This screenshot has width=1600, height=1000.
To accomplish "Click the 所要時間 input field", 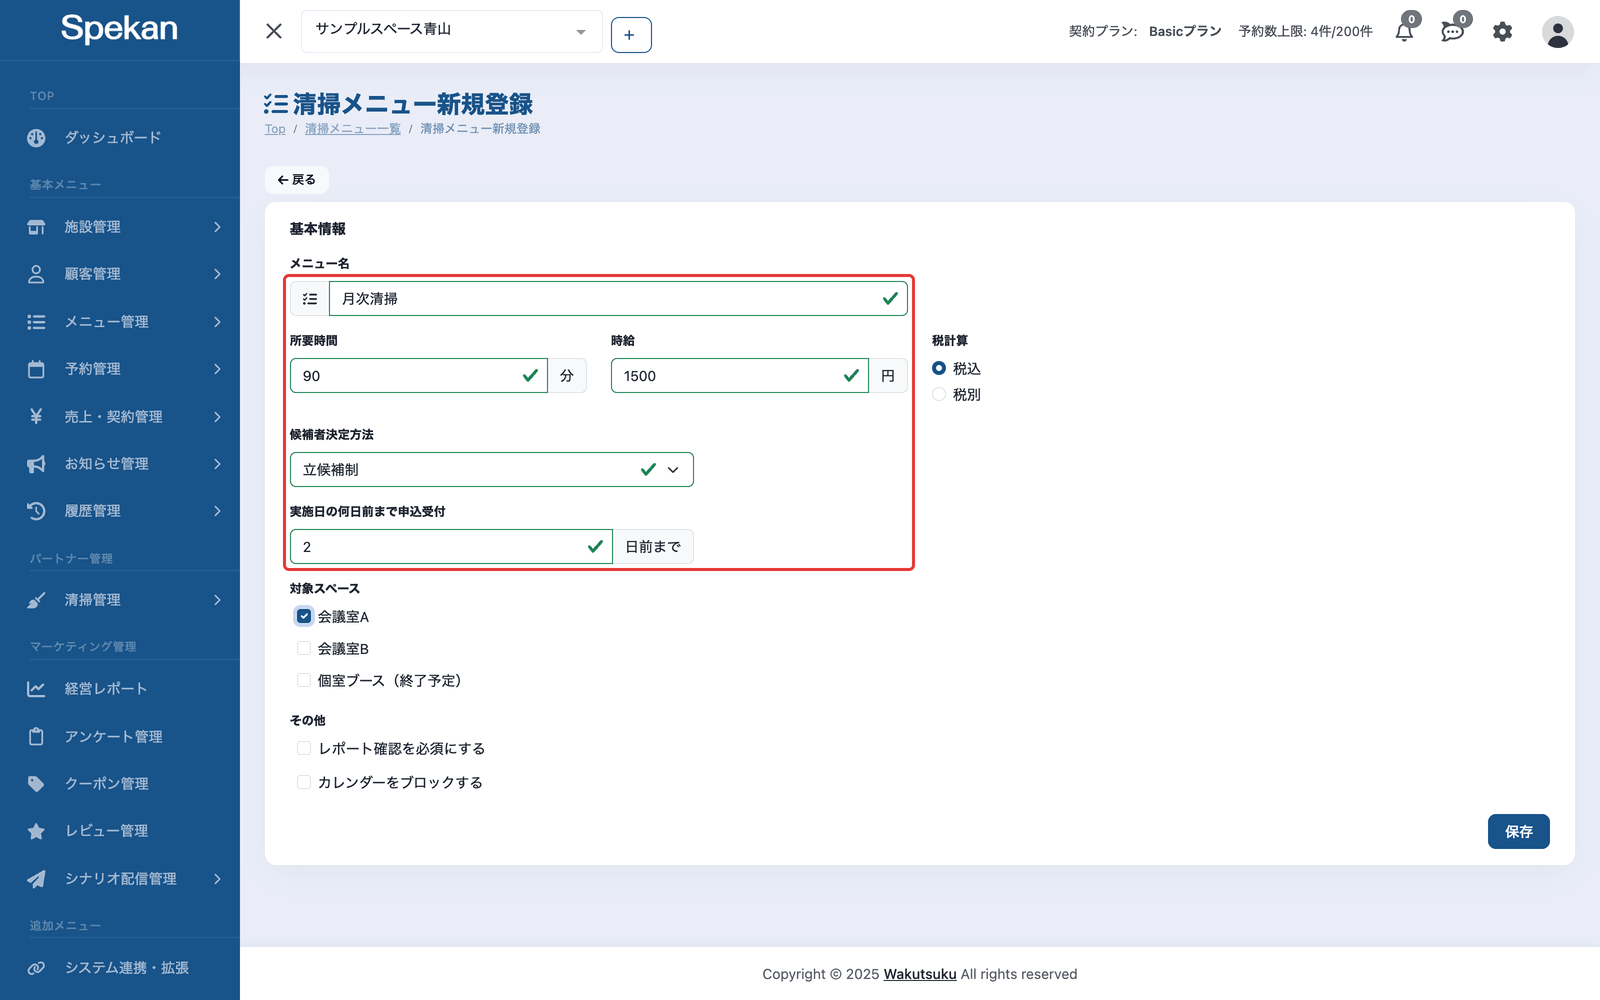I will point(418,376).
